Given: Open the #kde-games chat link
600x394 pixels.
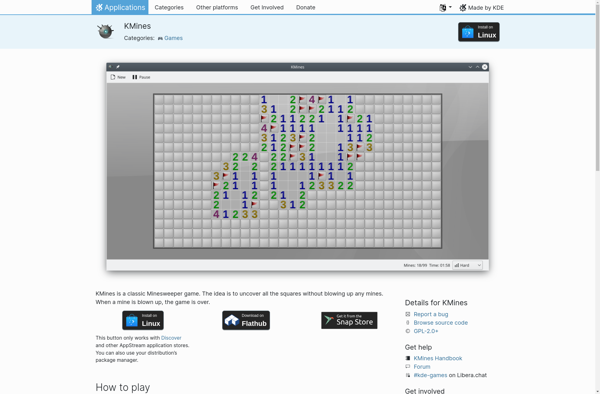Looking at the screenshot, I should (x=430, y=375).
